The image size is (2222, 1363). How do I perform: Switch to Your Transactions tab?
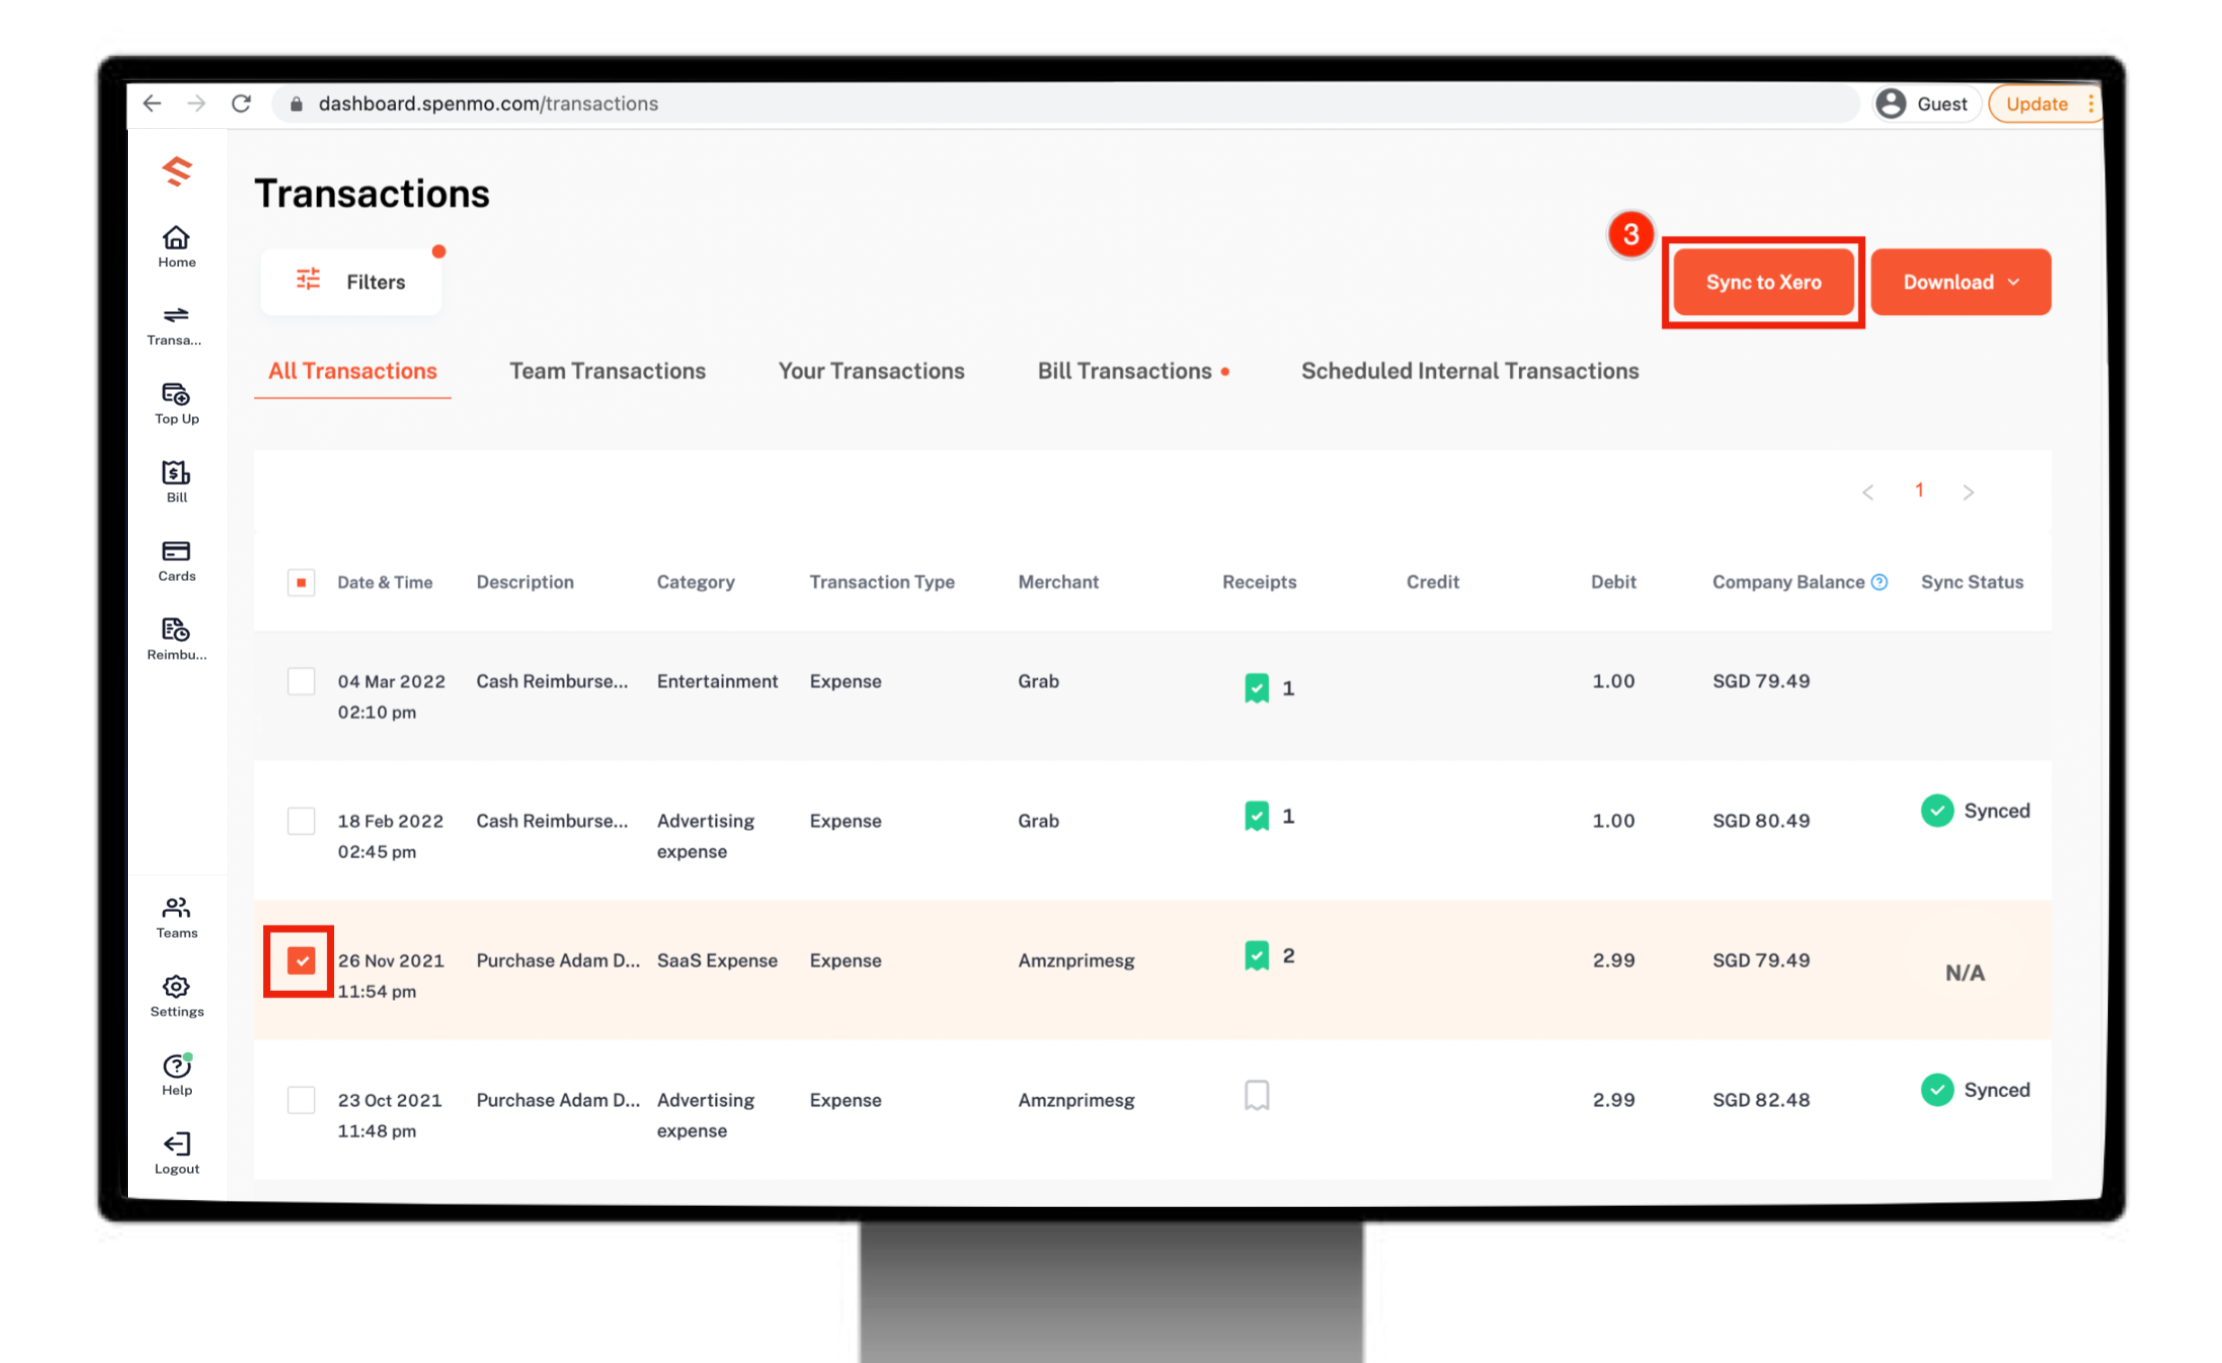coord(871,371)
